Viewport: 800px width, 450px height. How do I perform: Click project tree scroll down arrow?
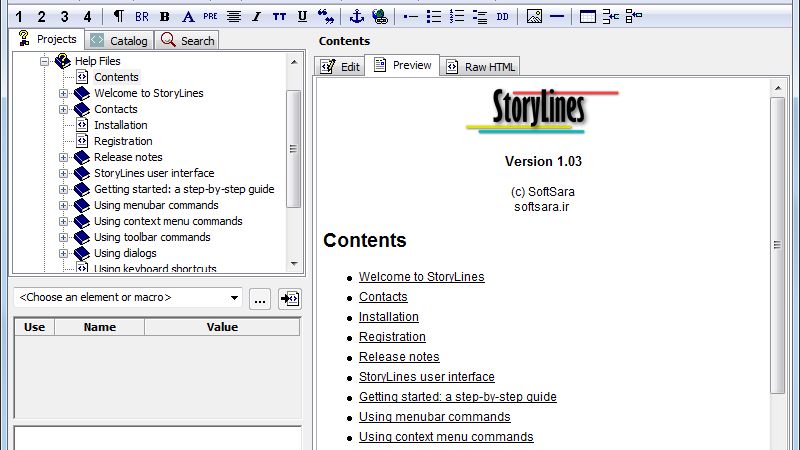point(294,264)
